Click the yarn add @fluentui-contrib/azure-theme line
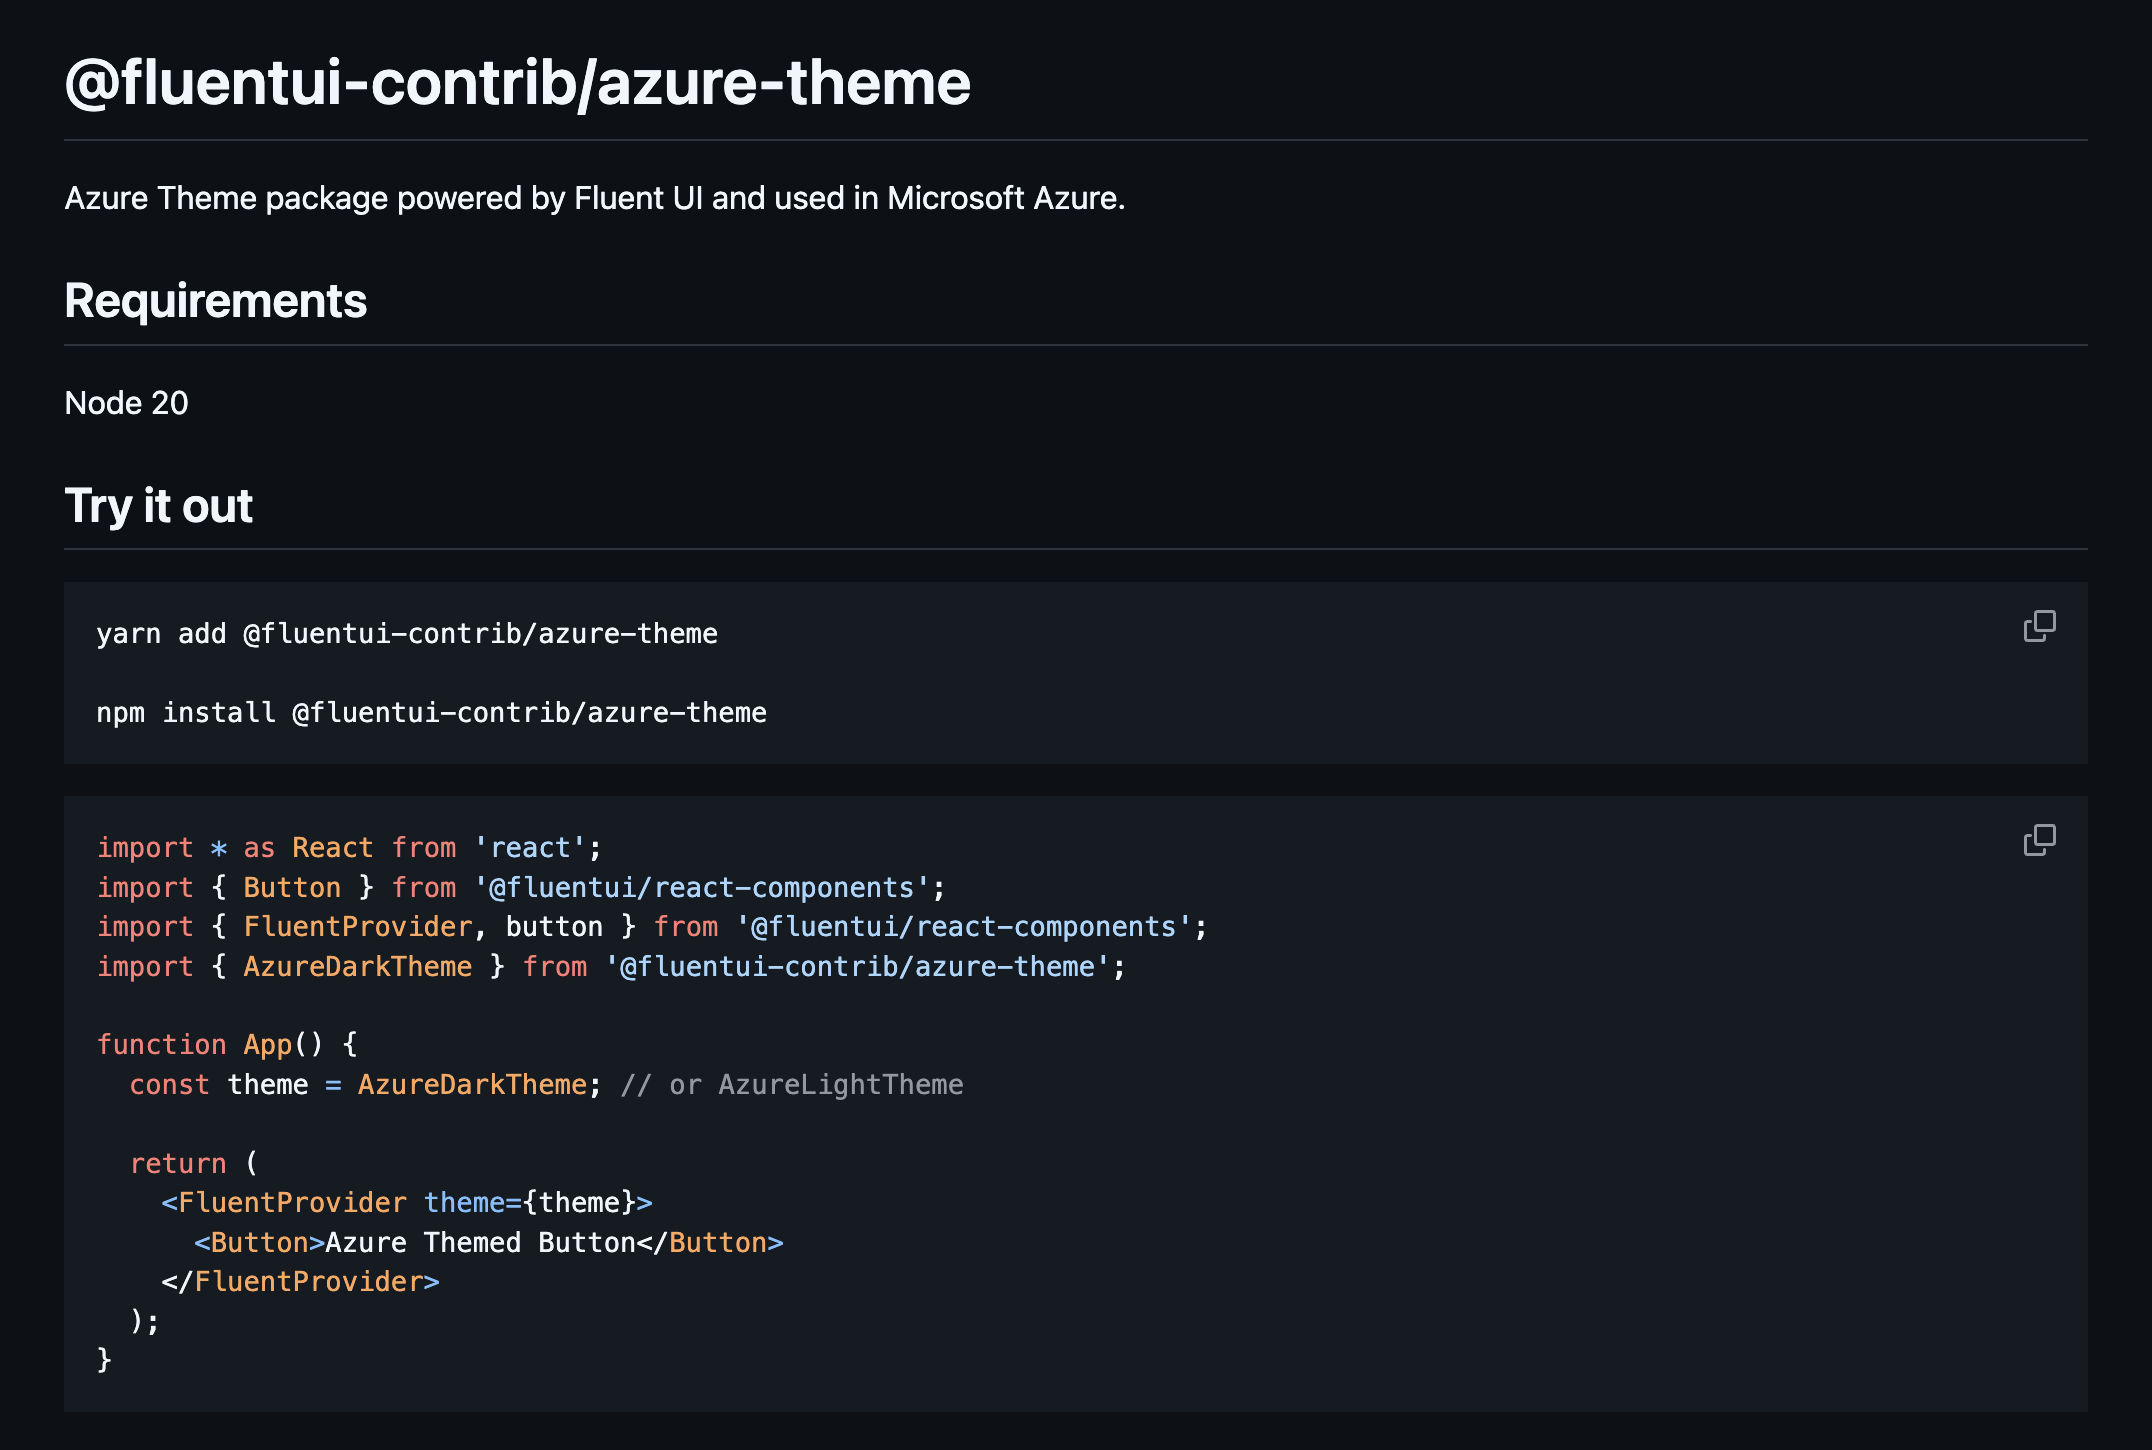The image size is (2152, 1450). (x=407, y=634)
